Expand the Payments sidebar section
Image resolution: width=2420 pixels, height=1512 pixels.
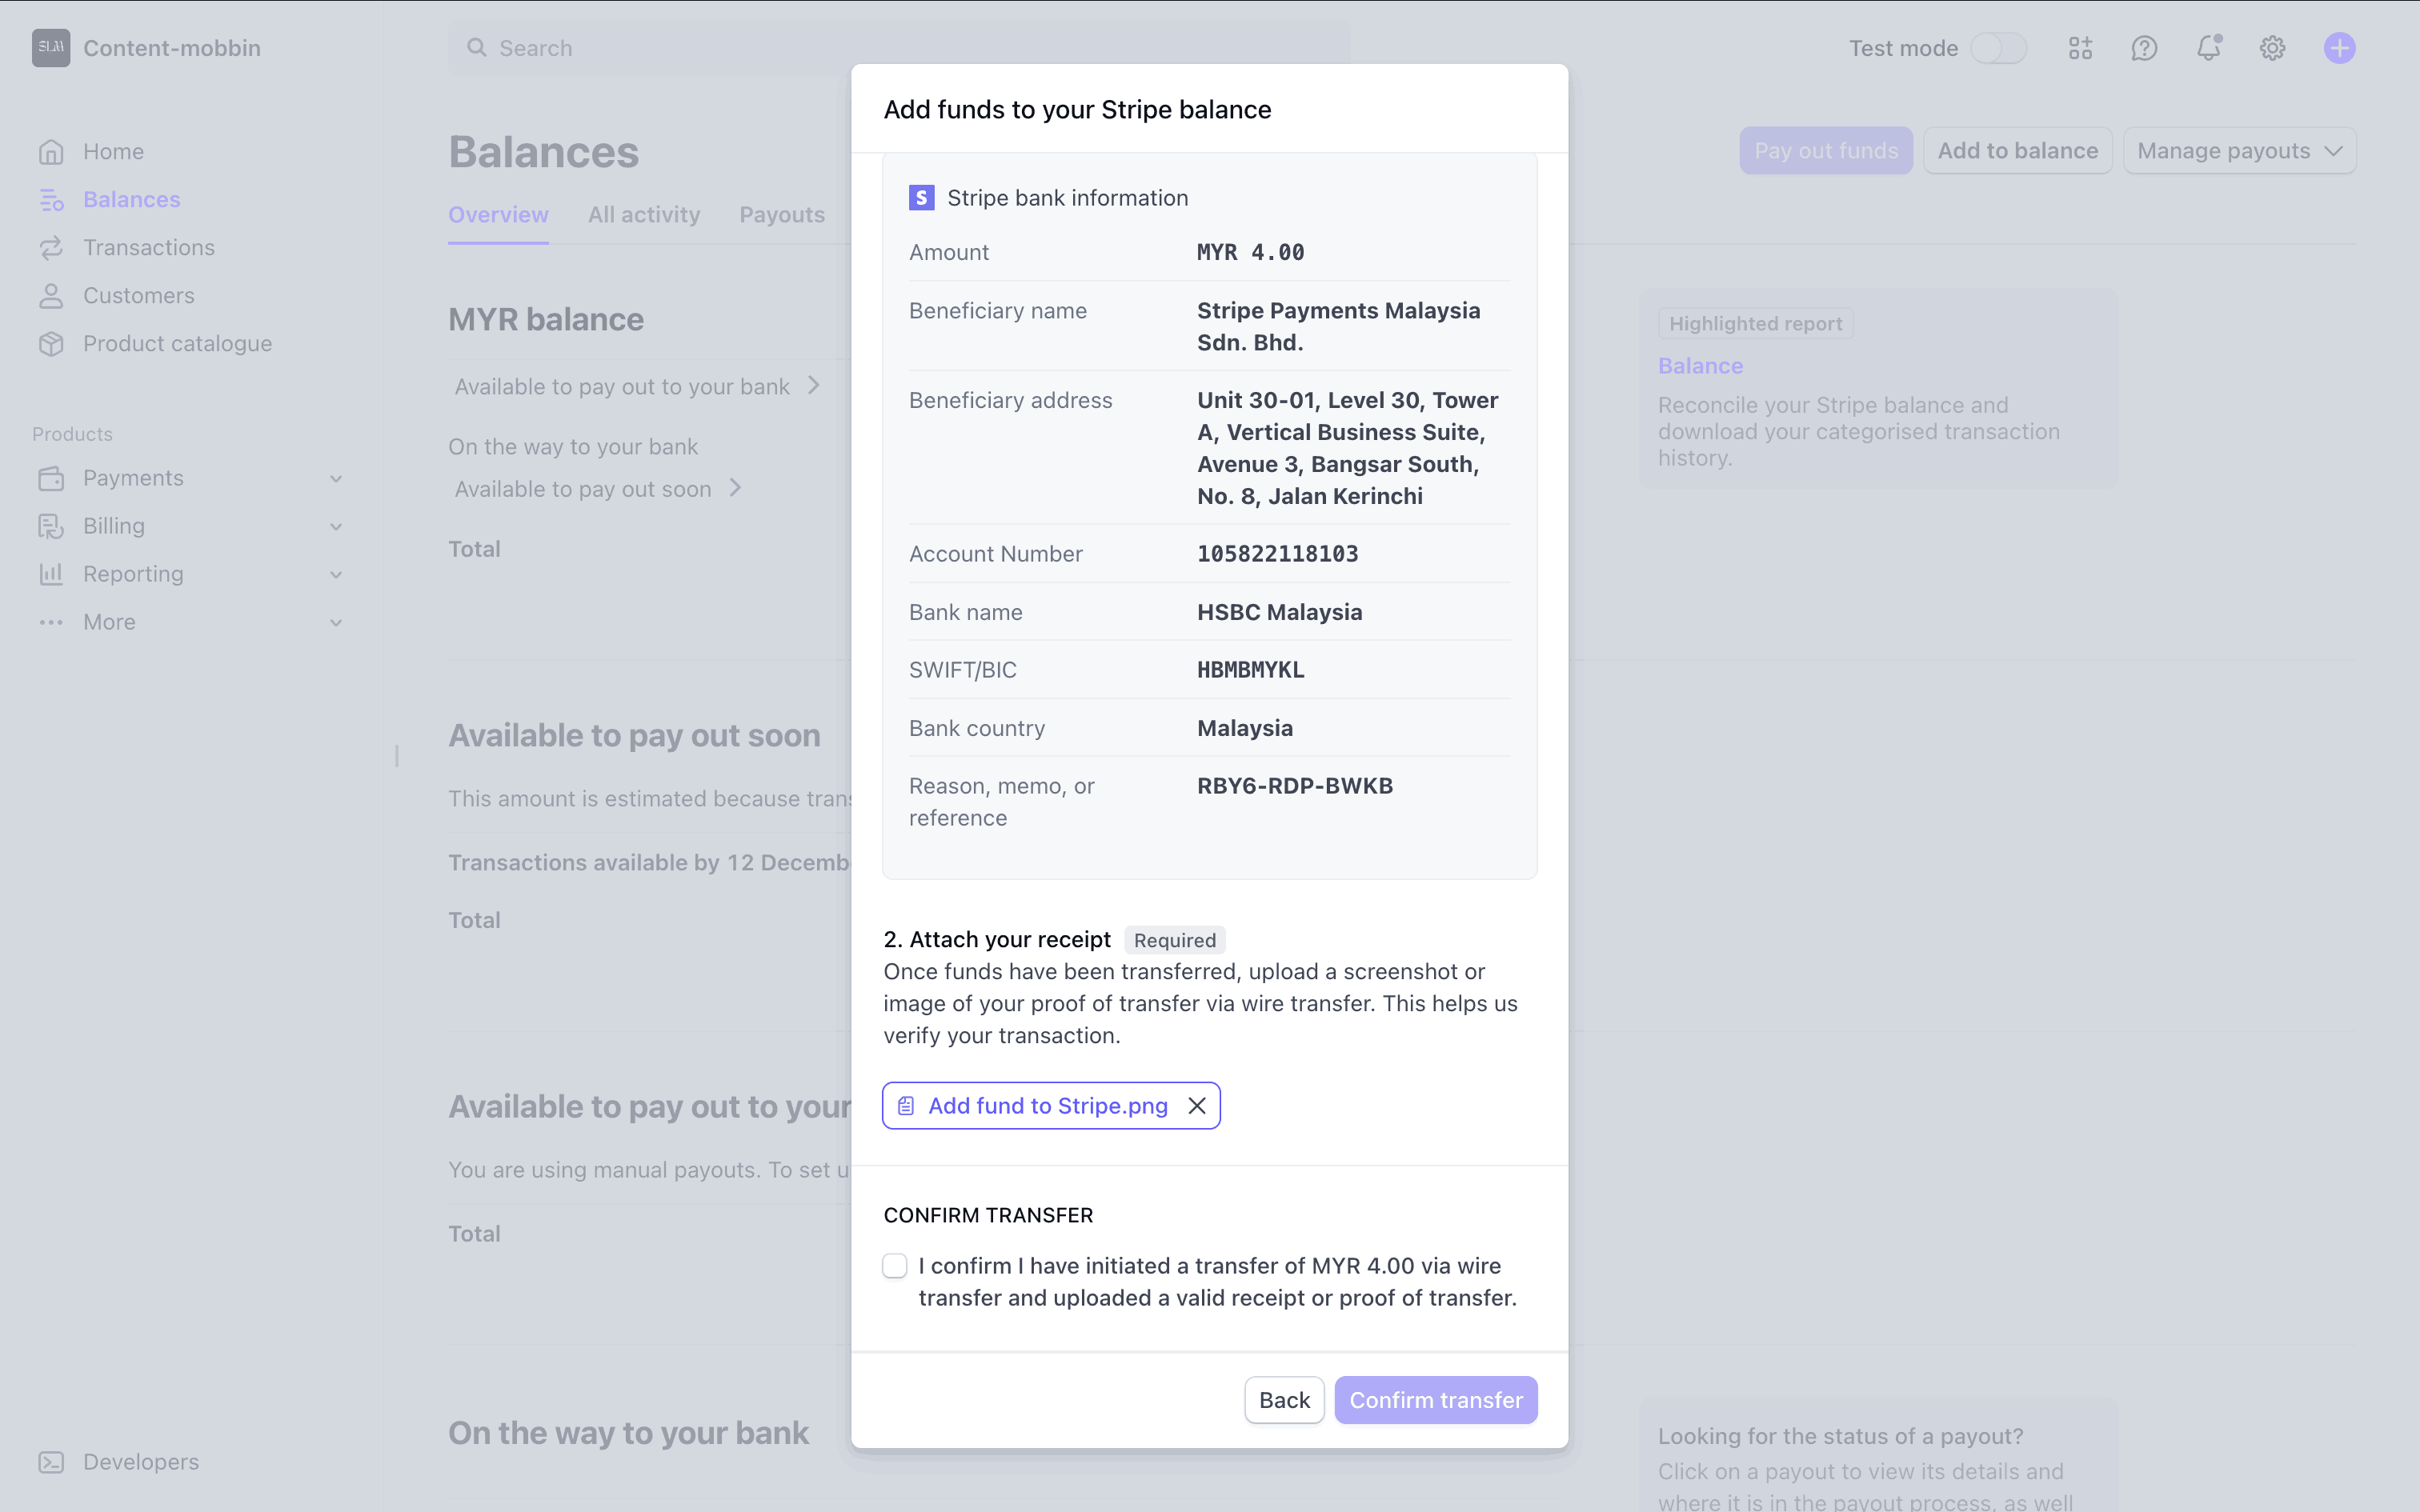[336, 478]
